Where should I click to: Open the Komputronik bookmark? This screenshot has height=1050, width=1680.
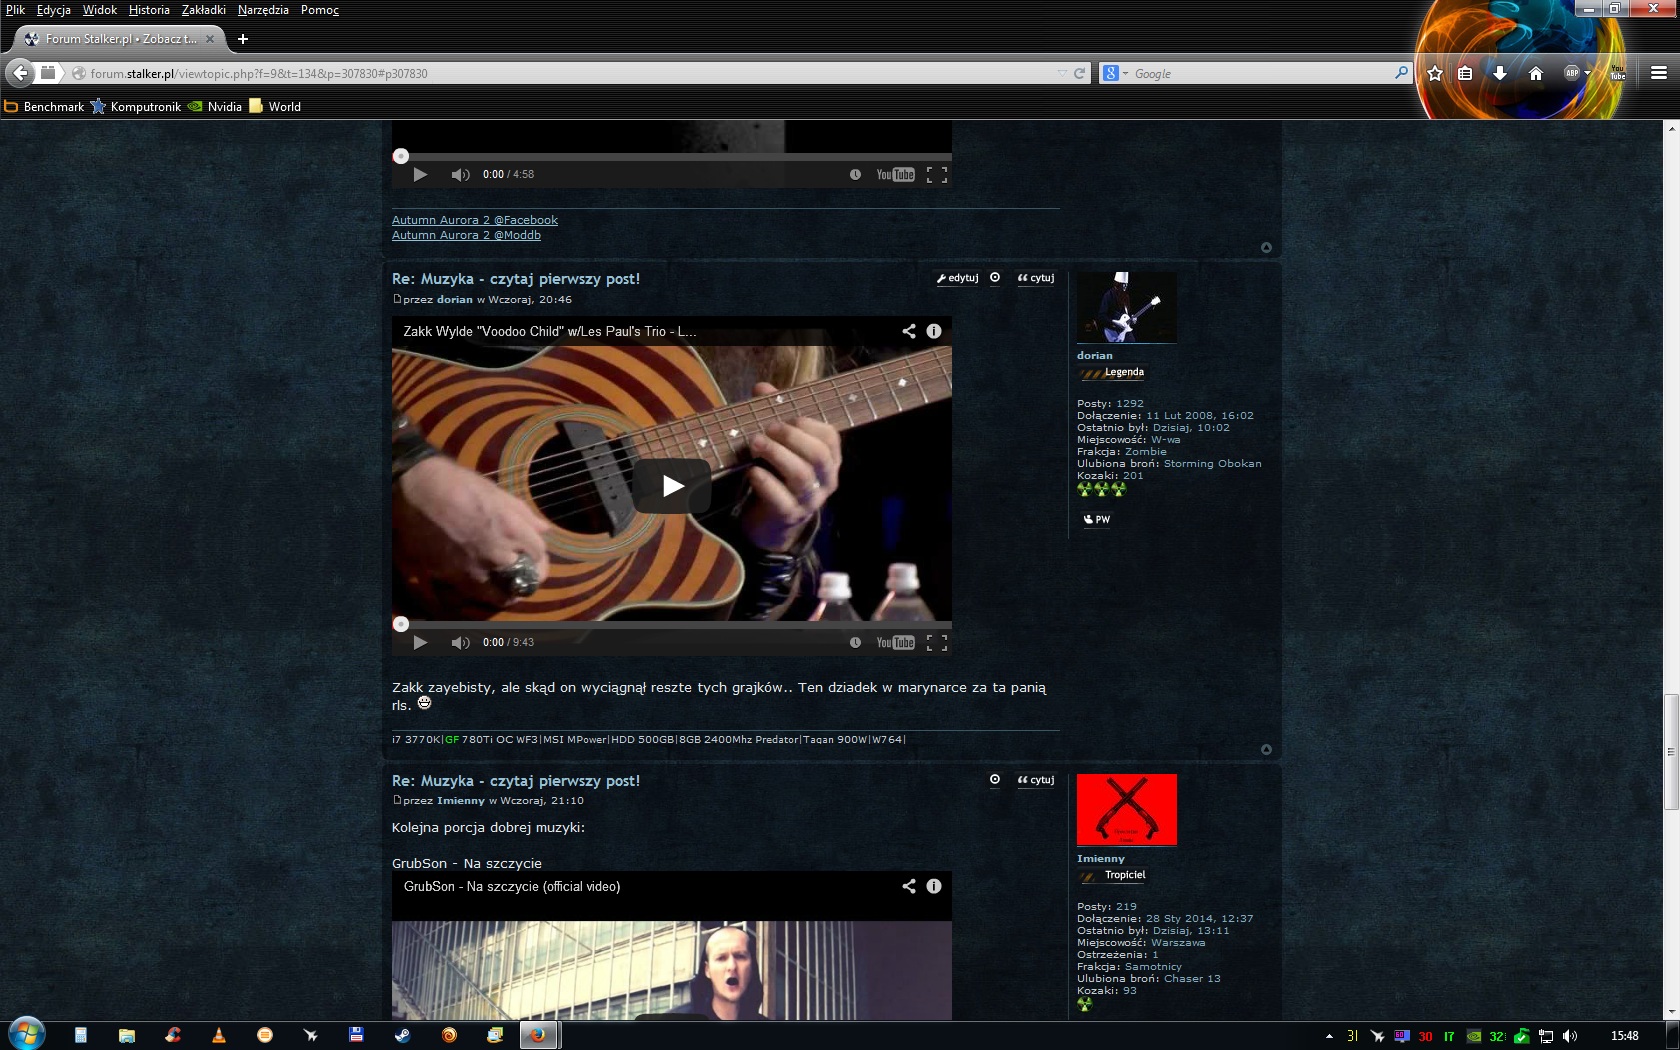click(x=136, y=106)
